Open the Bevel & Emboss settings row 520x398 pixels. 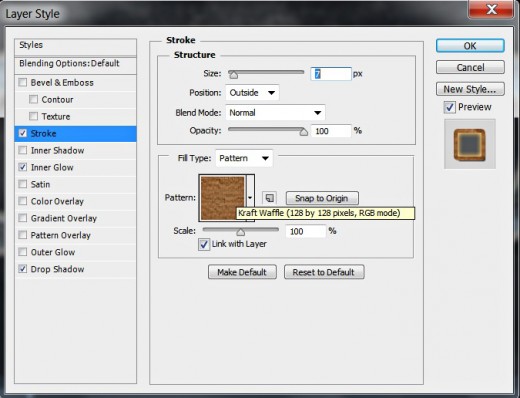(76, 82)
